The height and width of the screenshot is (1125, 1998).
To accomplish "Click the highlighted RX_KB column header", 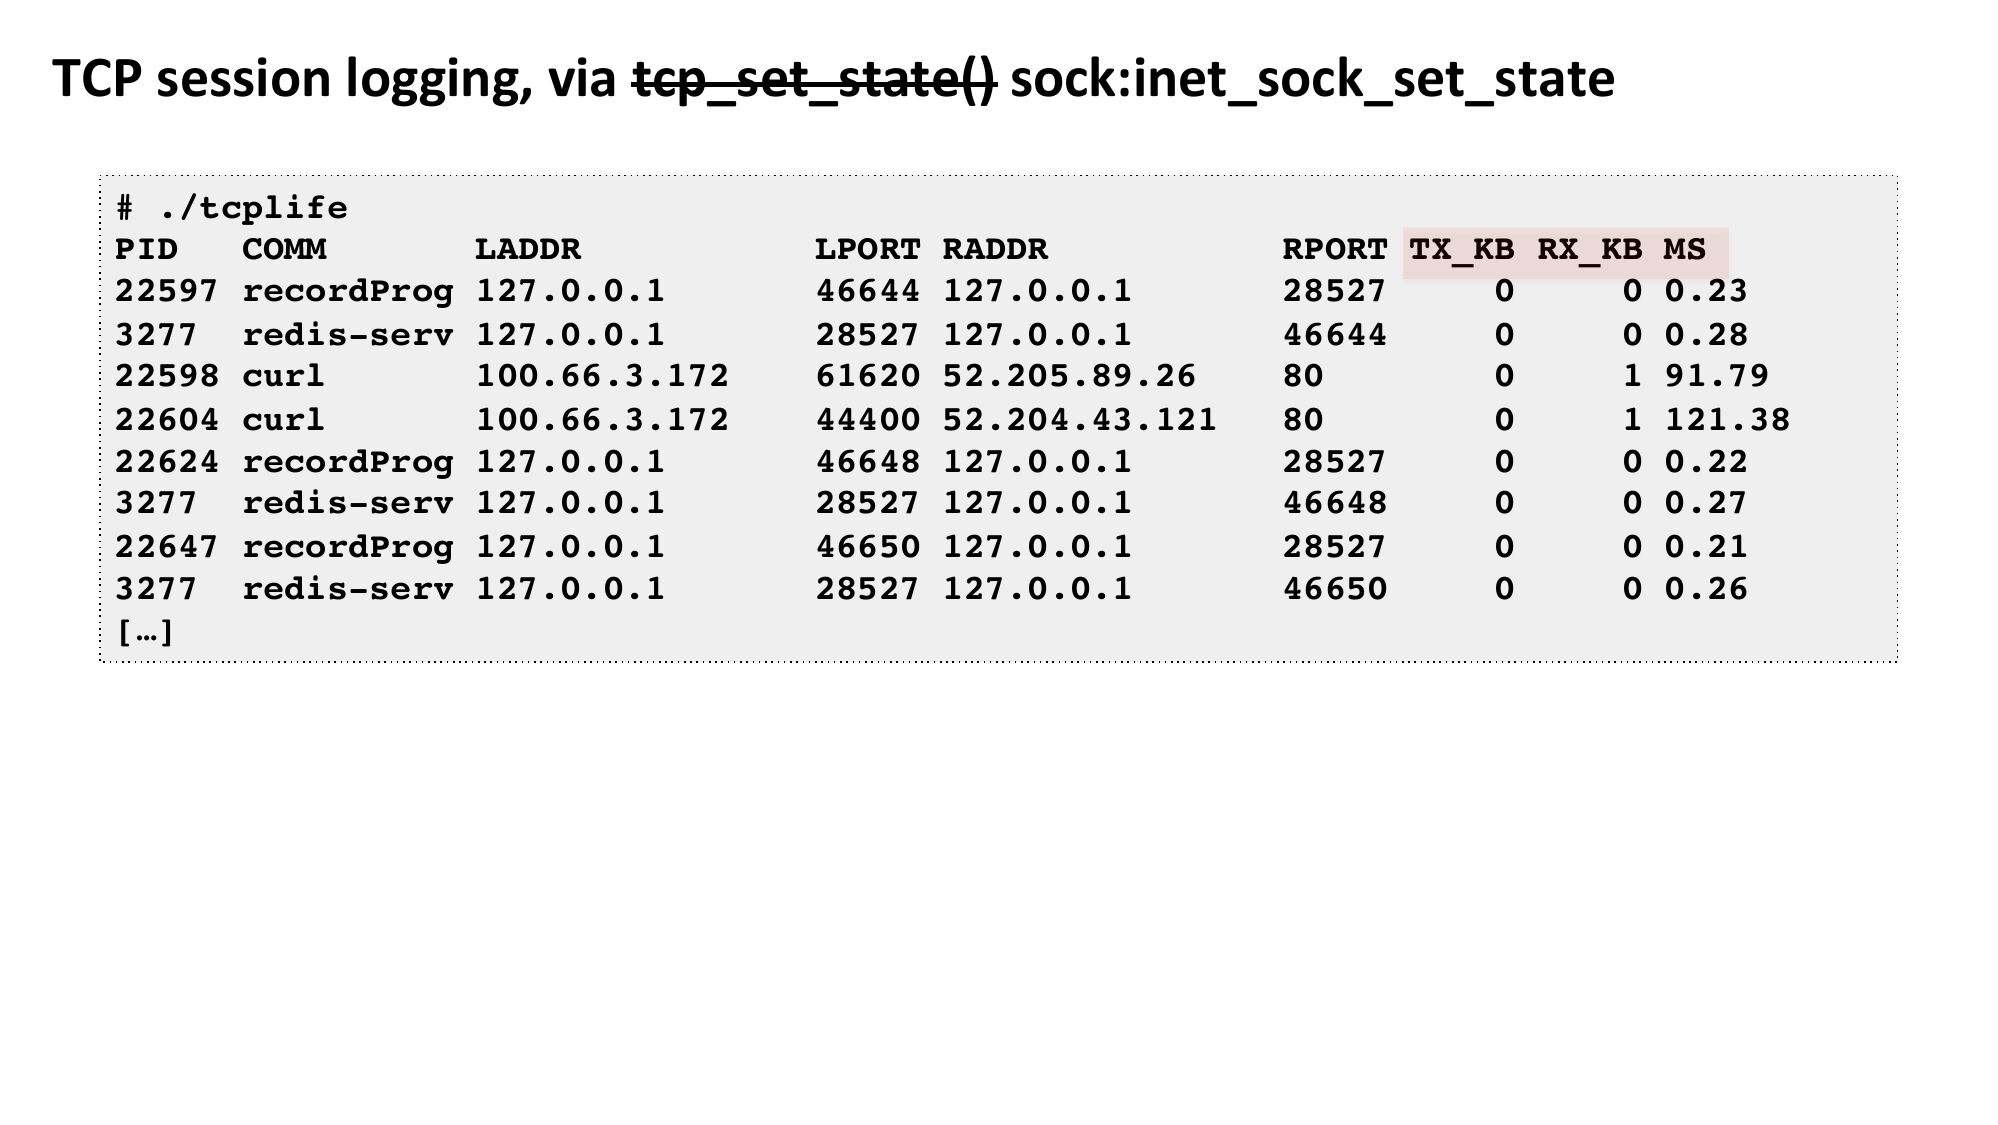I will 1588,249.
